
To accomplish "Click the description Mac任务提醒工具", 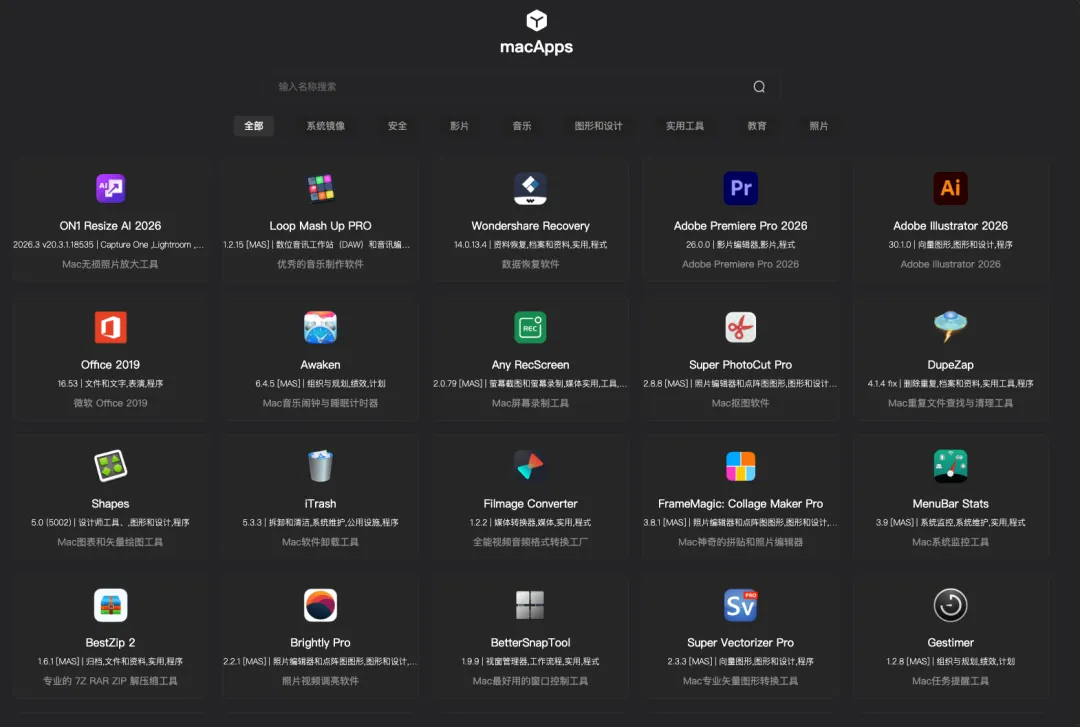I will click(x=951, y=681).
